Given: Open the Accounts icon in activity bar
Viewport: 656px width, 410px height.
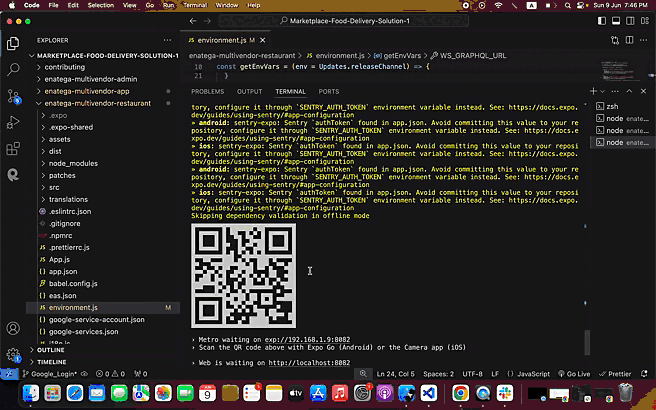Looking at the screenshot, I should coord(14,328).
